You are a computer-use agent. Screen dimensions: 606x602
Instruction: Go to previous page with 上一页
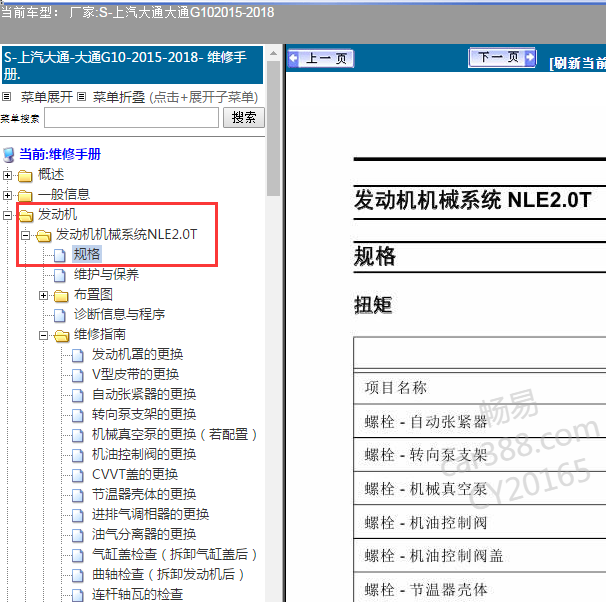click(321, 59)
